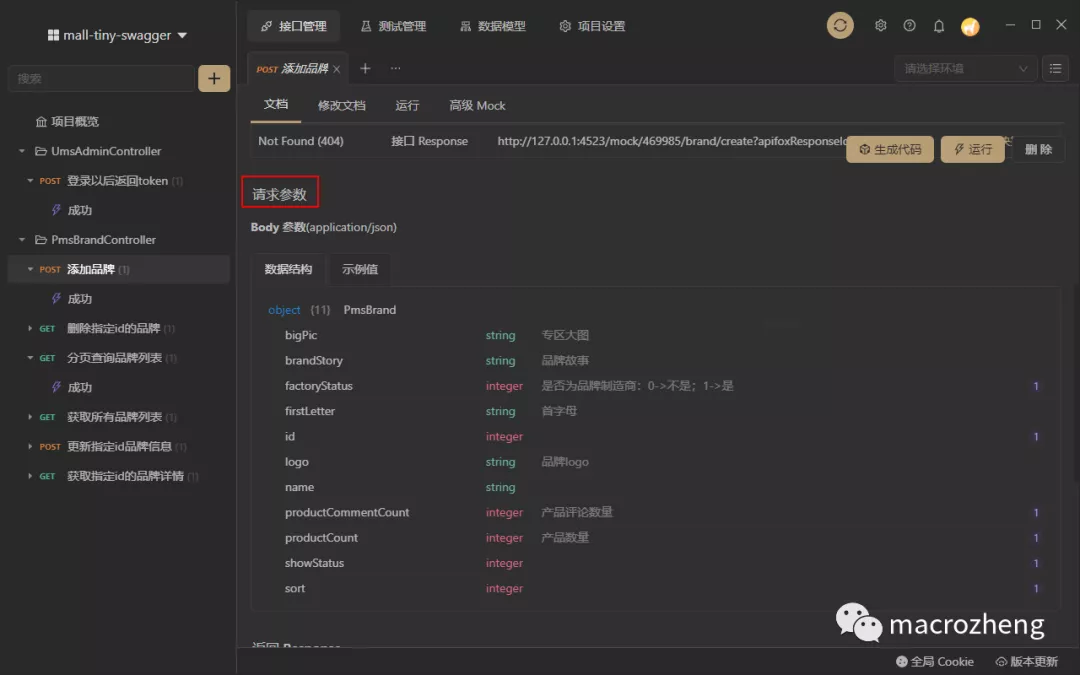Click the lightning icon under 添加品牌

click(56, 299)
